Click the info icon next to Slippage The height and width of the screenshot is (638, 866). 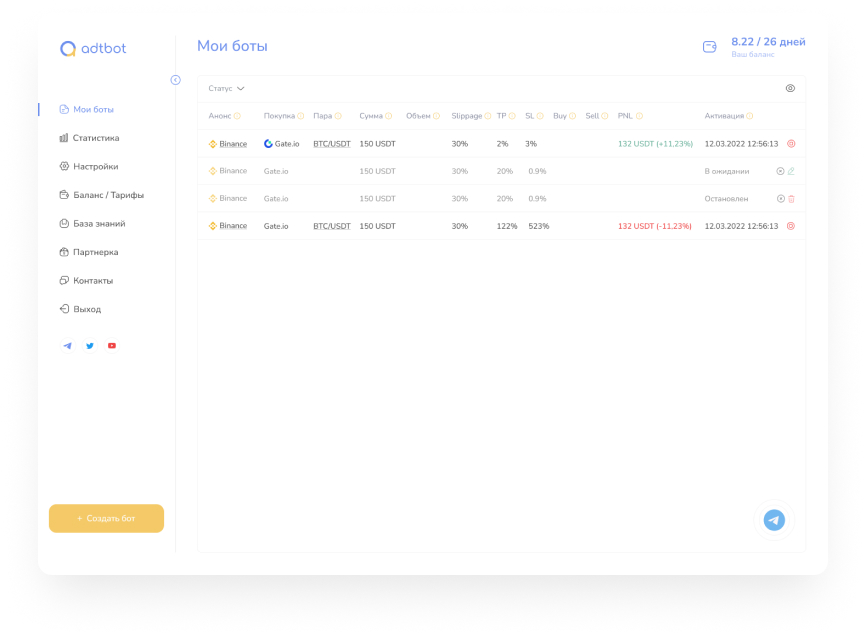coord(487,116)
